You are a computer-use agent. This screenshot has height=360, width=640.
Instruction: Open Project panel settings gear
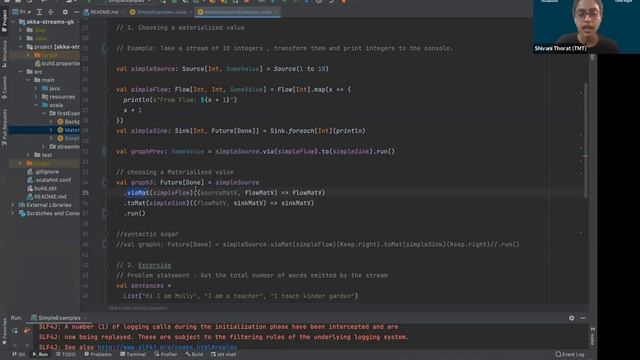(65, 12)
